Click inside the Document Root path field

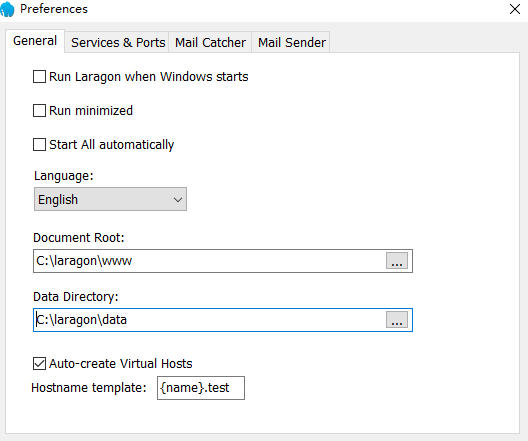(209, 261)
